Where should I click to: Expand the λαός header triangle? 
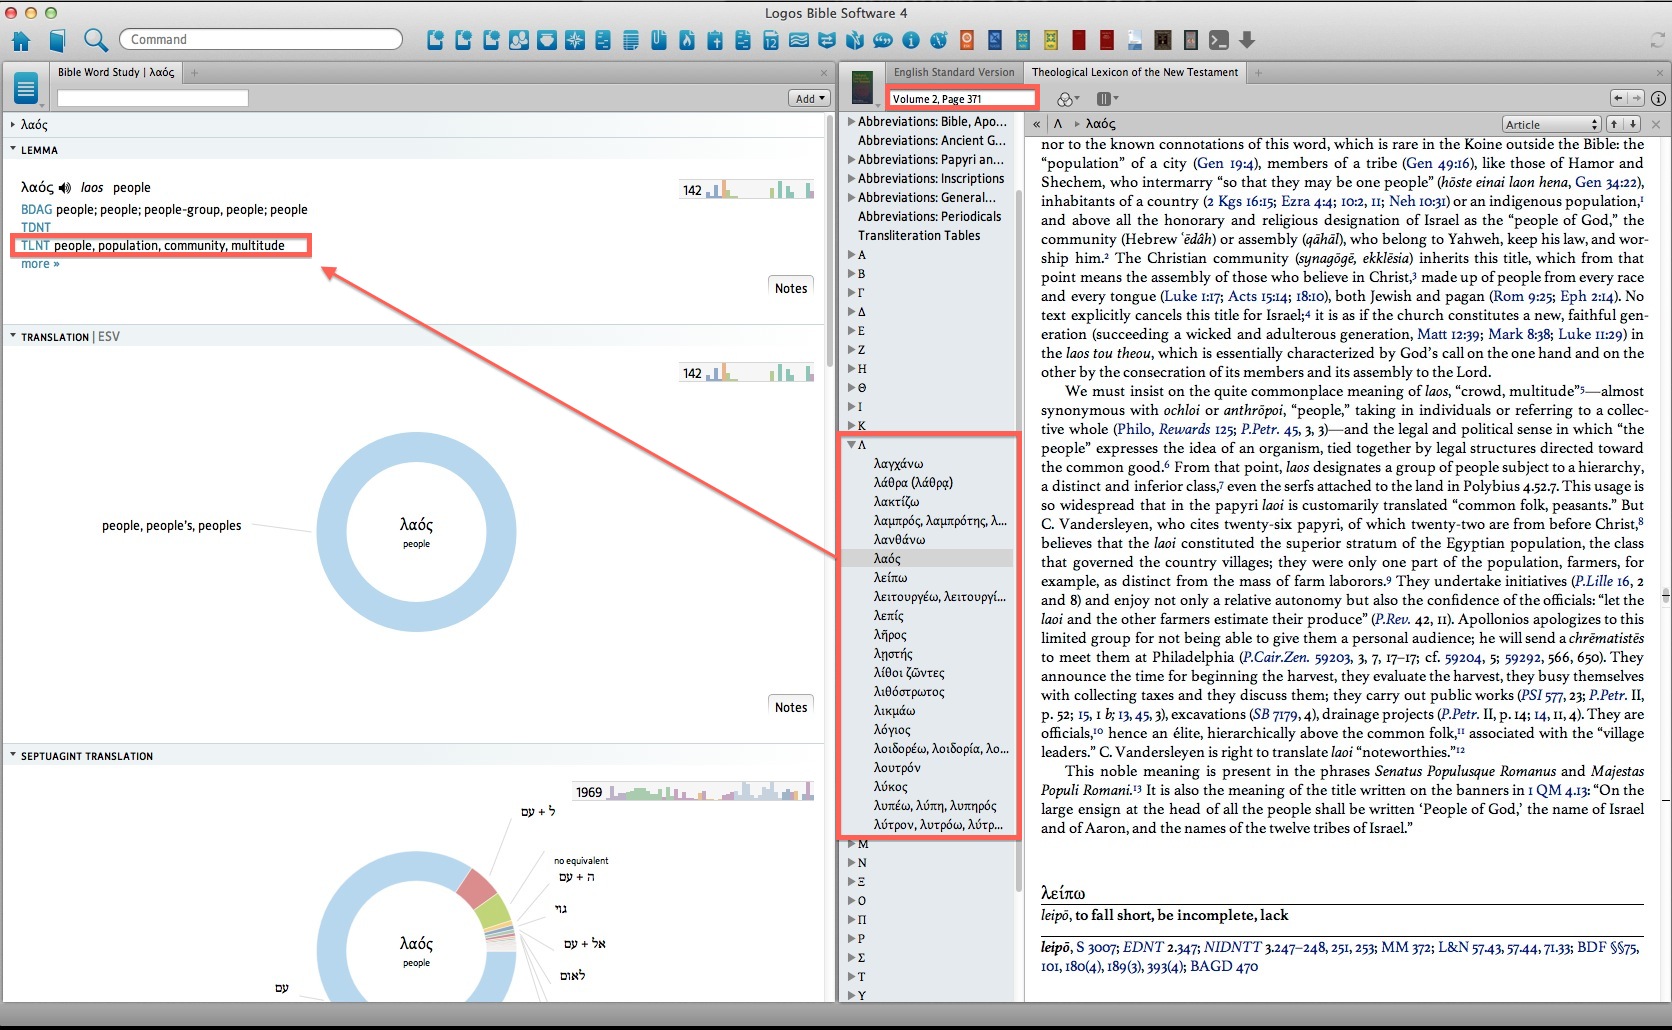coord(13,125)
